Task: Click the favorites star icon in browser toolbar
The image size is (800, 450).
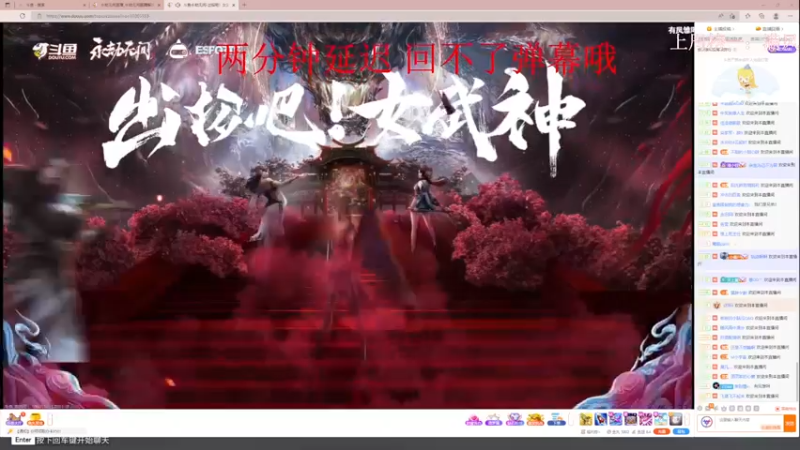Action: click(x=747, y=16)
